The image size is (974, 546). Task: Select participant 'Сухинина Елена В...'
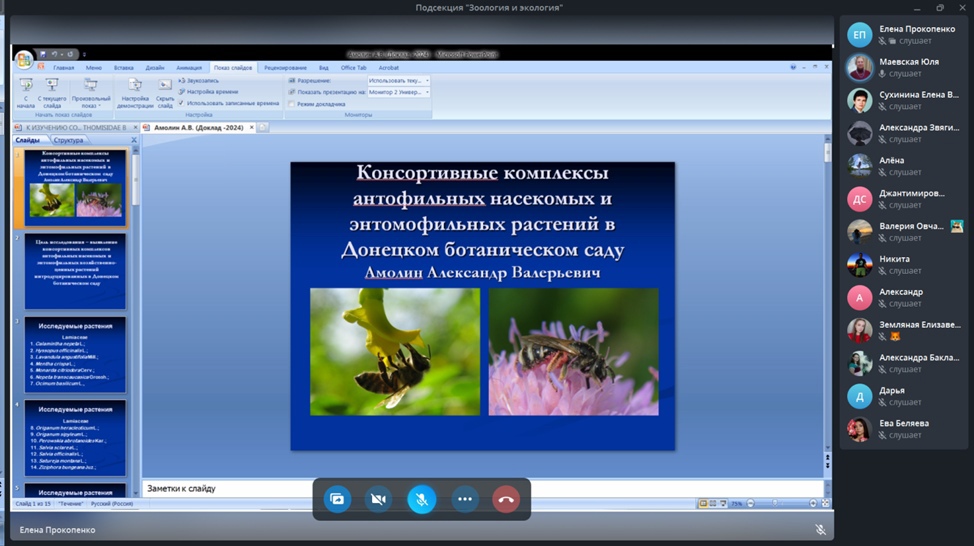903,100
